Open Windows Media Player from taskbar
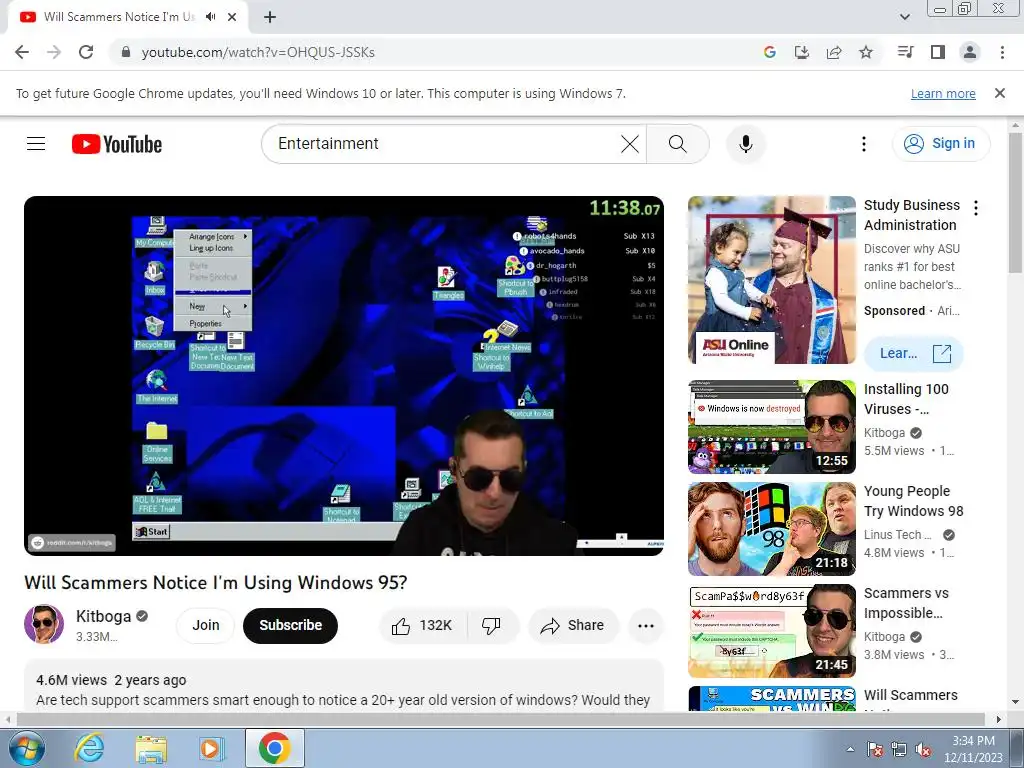The image size is (1024, 768). click(x=211, y=748)
